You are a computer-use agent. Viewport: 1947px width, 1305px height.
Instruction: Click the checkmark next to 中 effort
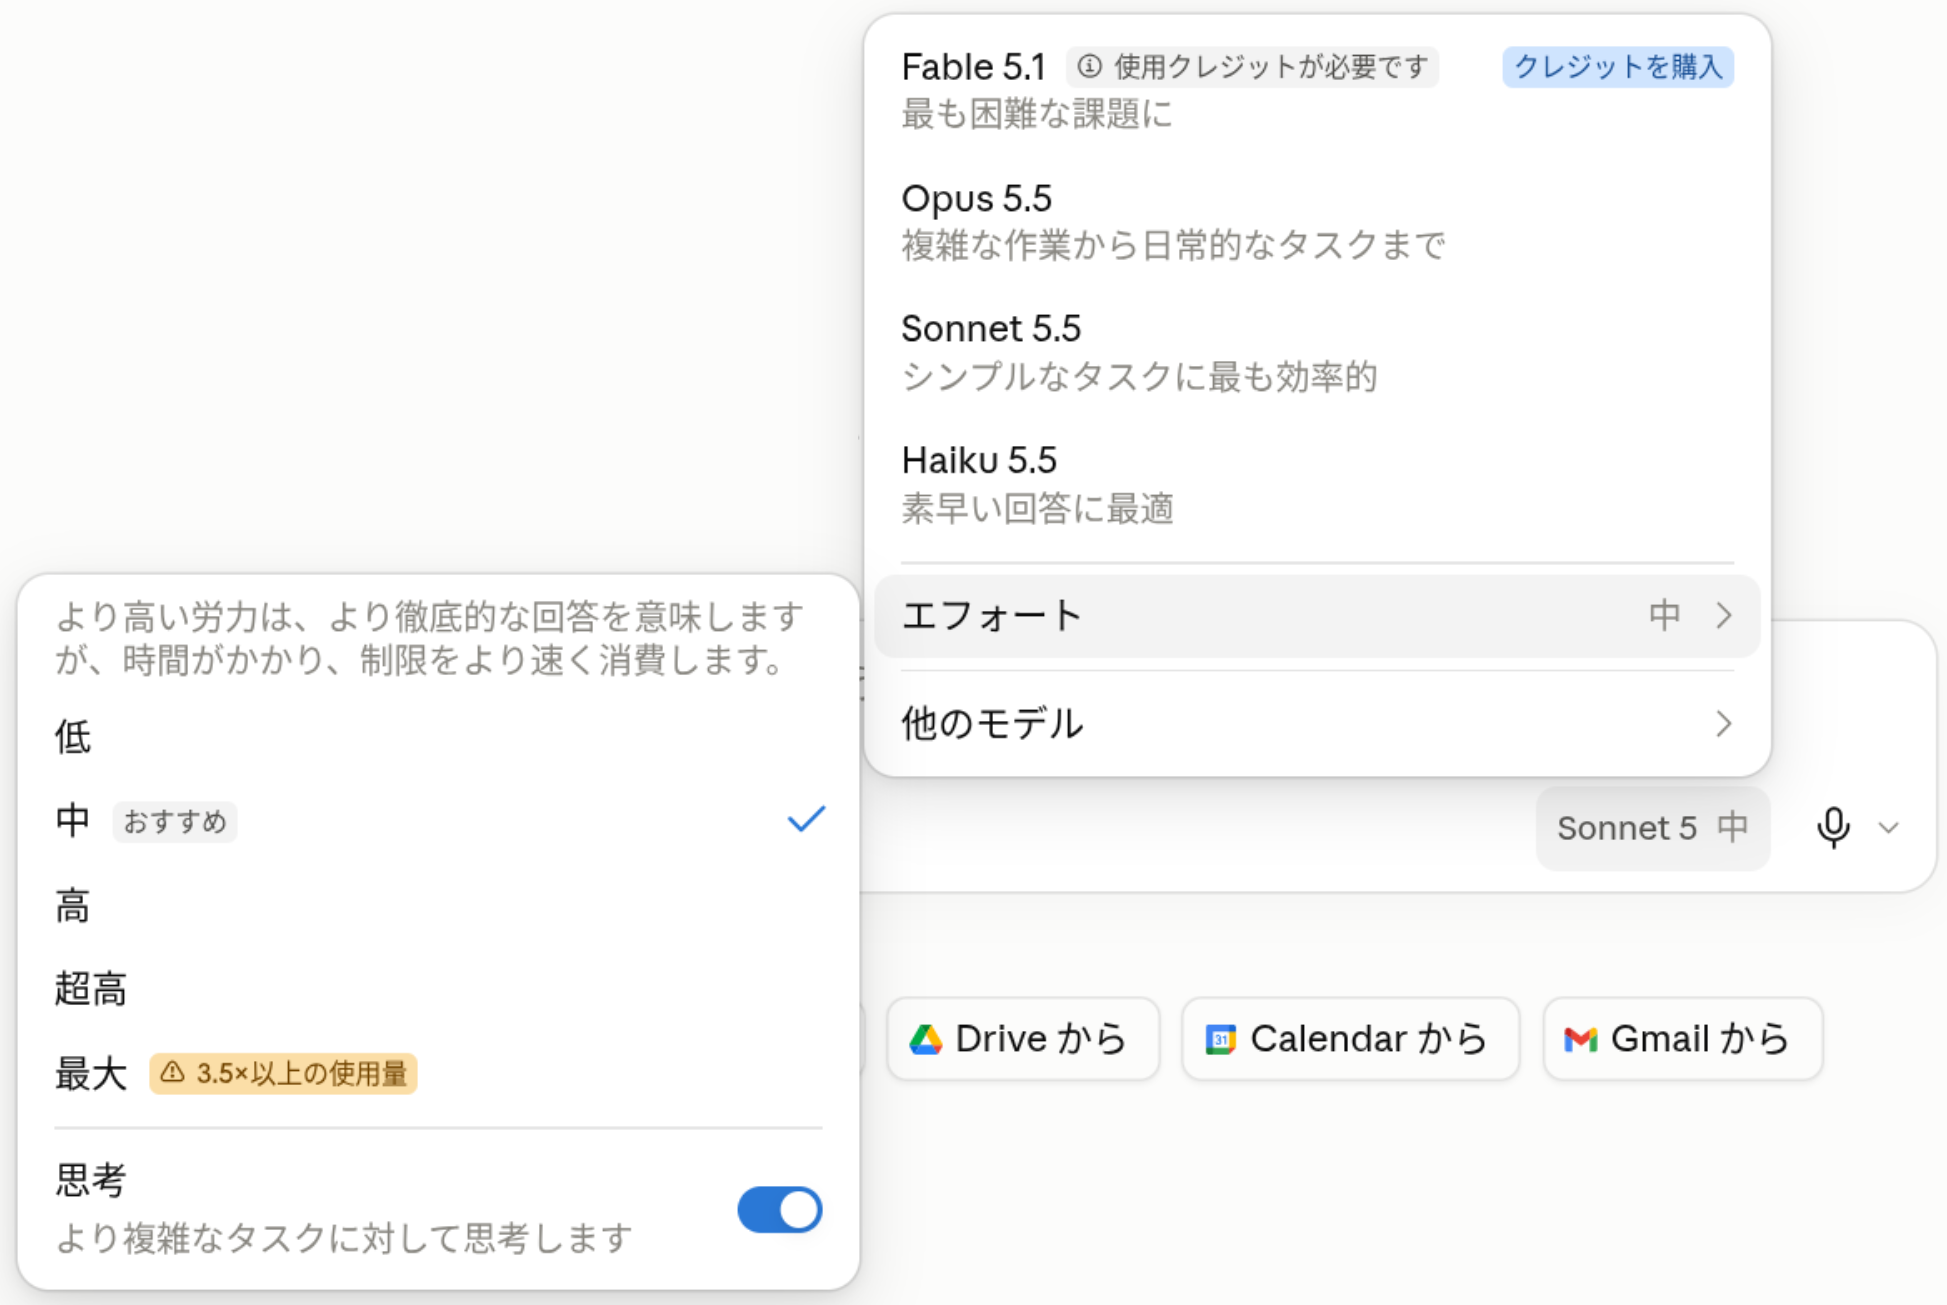805,820
